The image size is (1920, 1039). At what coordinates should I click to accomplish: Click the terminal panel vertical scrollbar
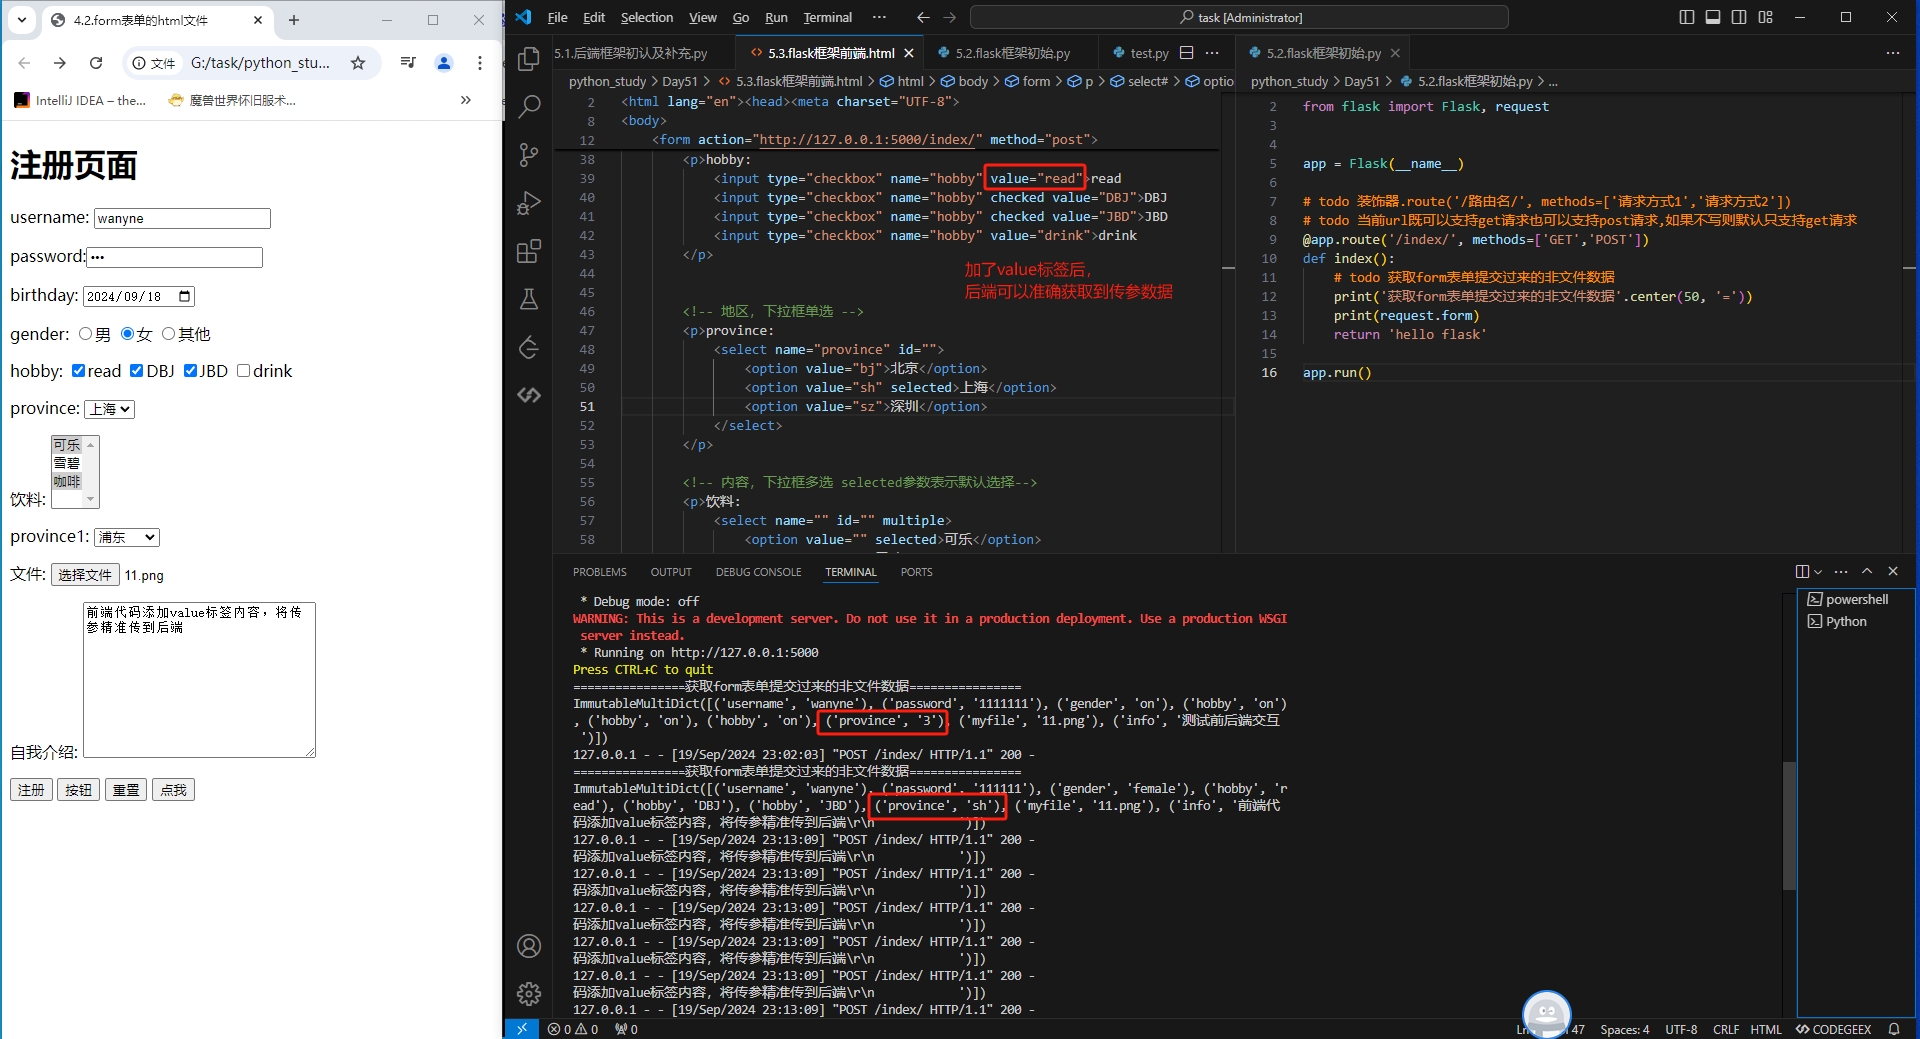coord(1789,825)
